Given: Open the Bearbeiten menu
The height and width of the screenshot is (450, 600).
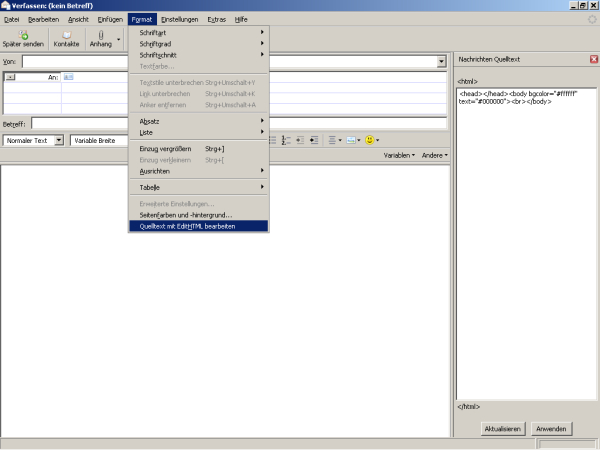Looking at the screenshot, I should click(44, 19).
